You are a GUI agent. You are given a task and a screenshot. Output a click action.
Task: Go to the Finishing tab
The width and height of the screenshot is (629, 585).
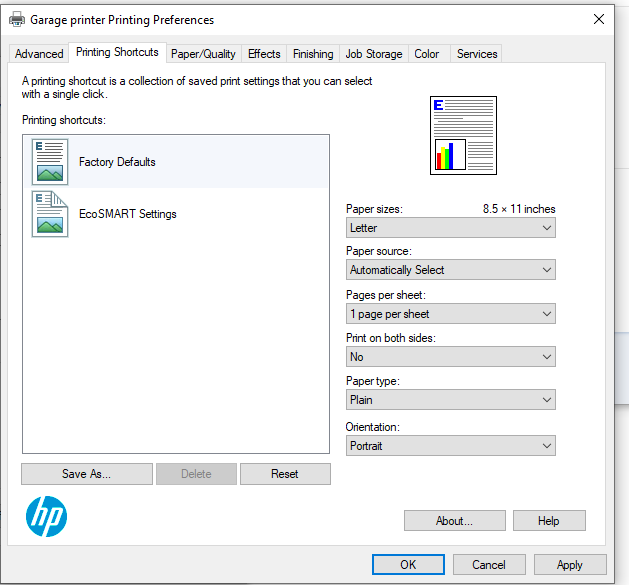pyautogui.click(x=313, y=54)
